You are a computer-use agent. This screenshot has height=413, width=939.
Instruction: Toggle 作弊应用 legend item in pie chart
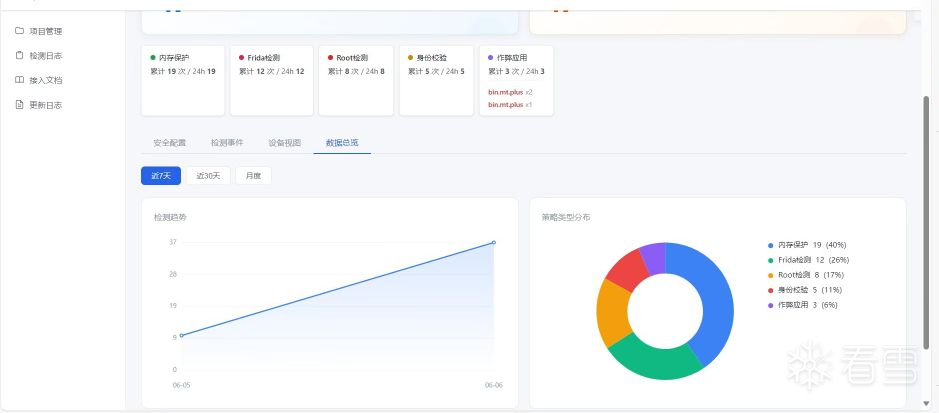[x=802, y=305]
